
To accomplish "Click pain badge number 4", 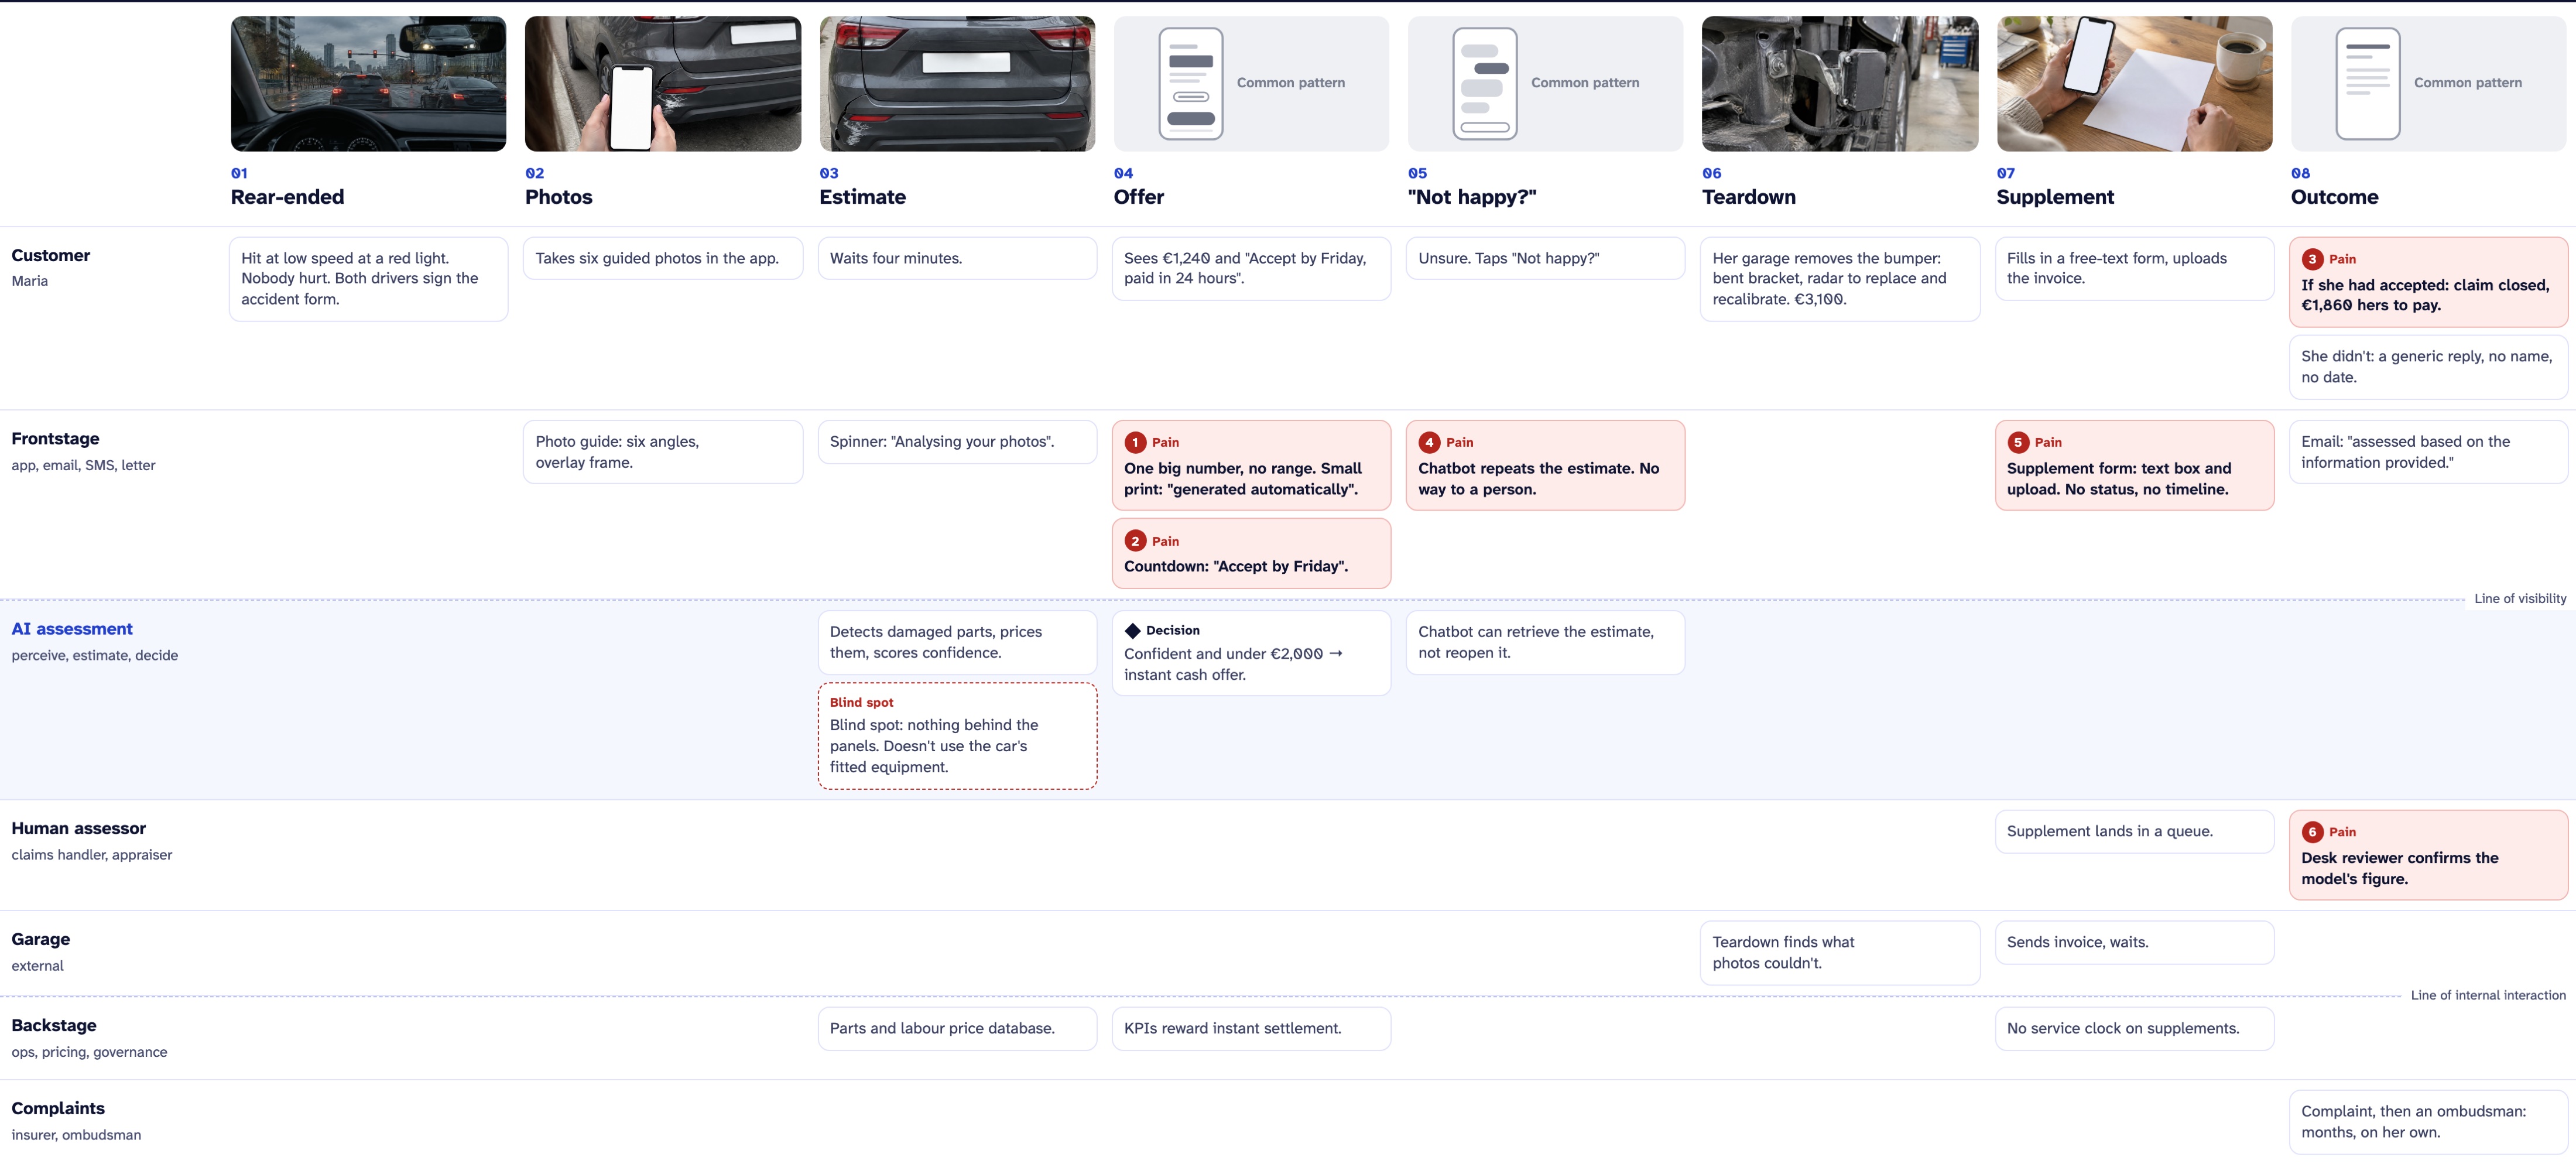I will coord(1429,442).
